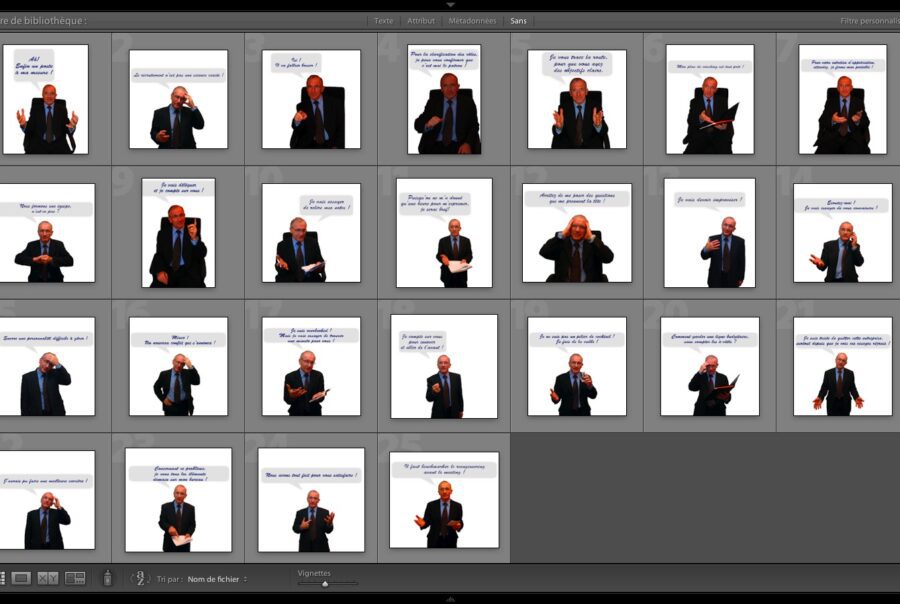Select thumbnail of man on phone, second row right
The width and height of the screenshot is (900, 604).
click(842, 233)
